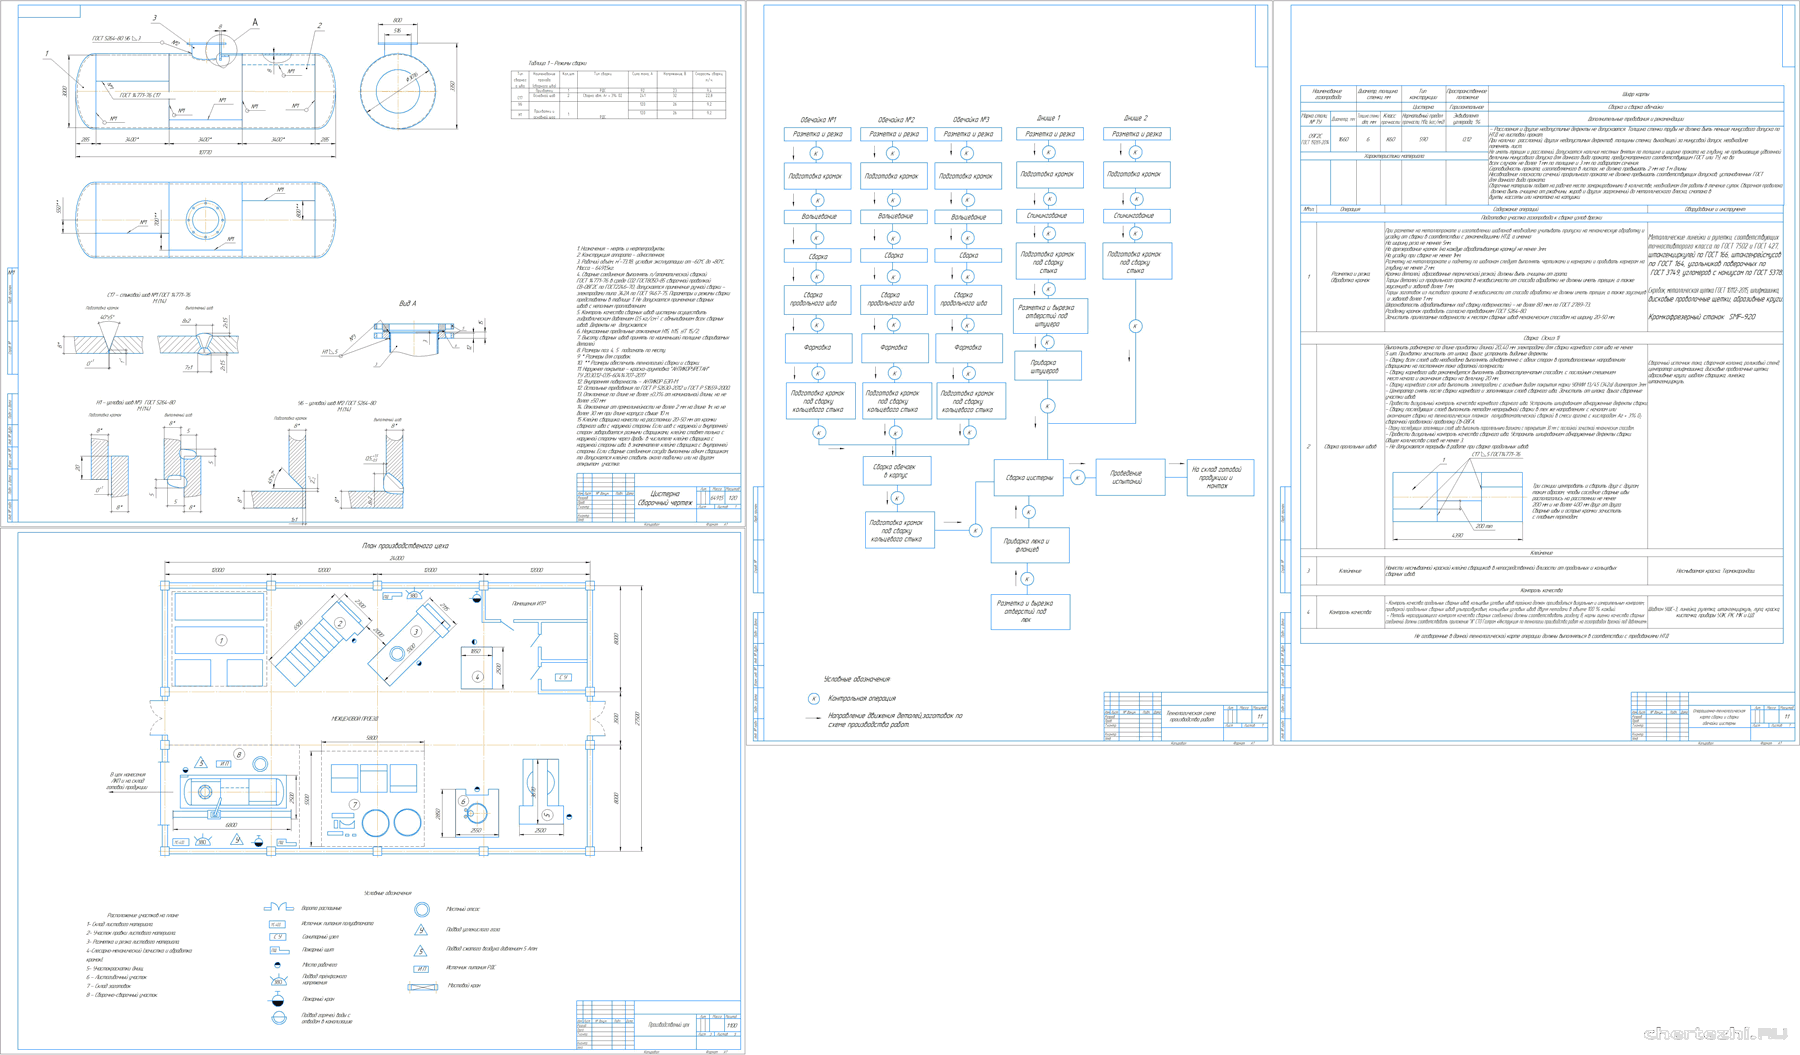Click the 'Цистерна Сборочный чертеж' title block

(664, 498)
